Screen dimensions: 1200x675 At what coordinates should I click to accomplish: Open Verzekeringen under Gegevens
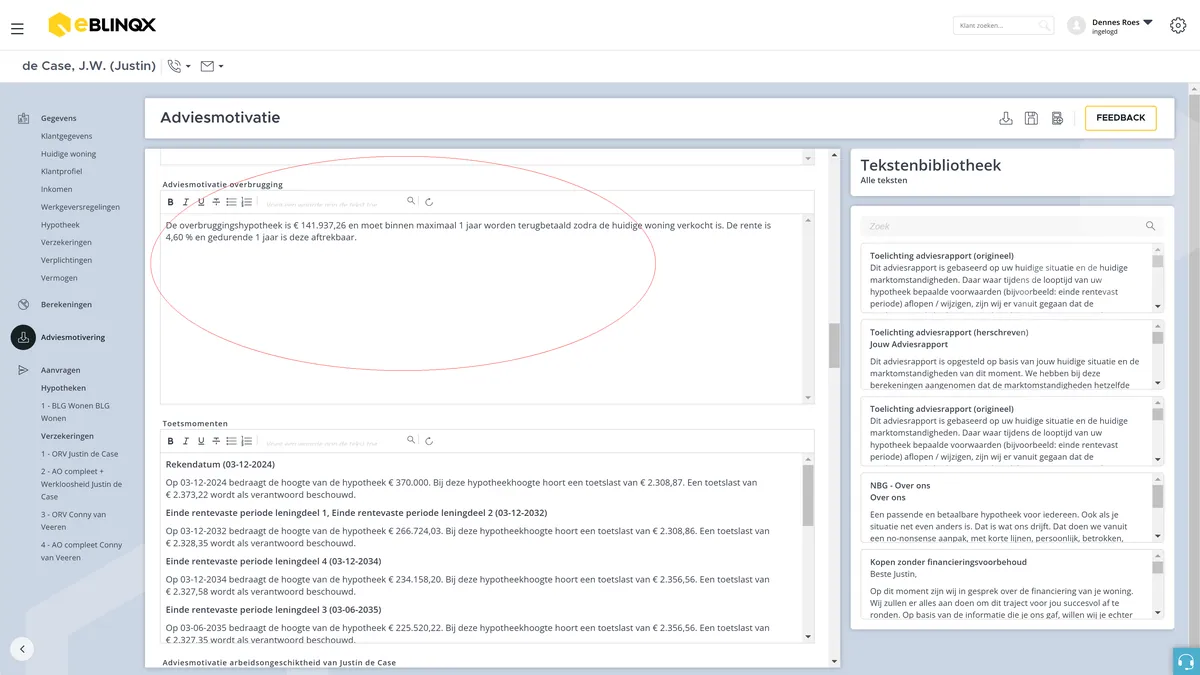point(66,243)
